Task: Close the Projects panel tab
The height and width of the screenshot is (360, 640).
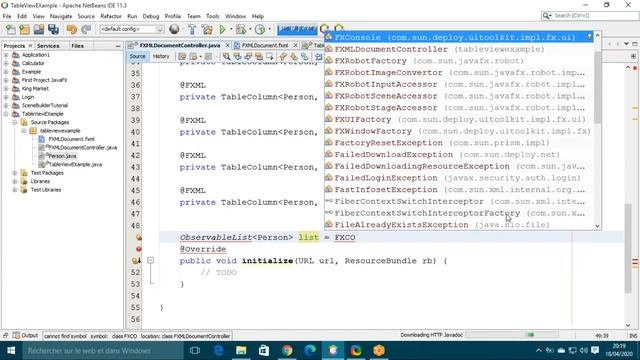Action: [x=30, y=46]
